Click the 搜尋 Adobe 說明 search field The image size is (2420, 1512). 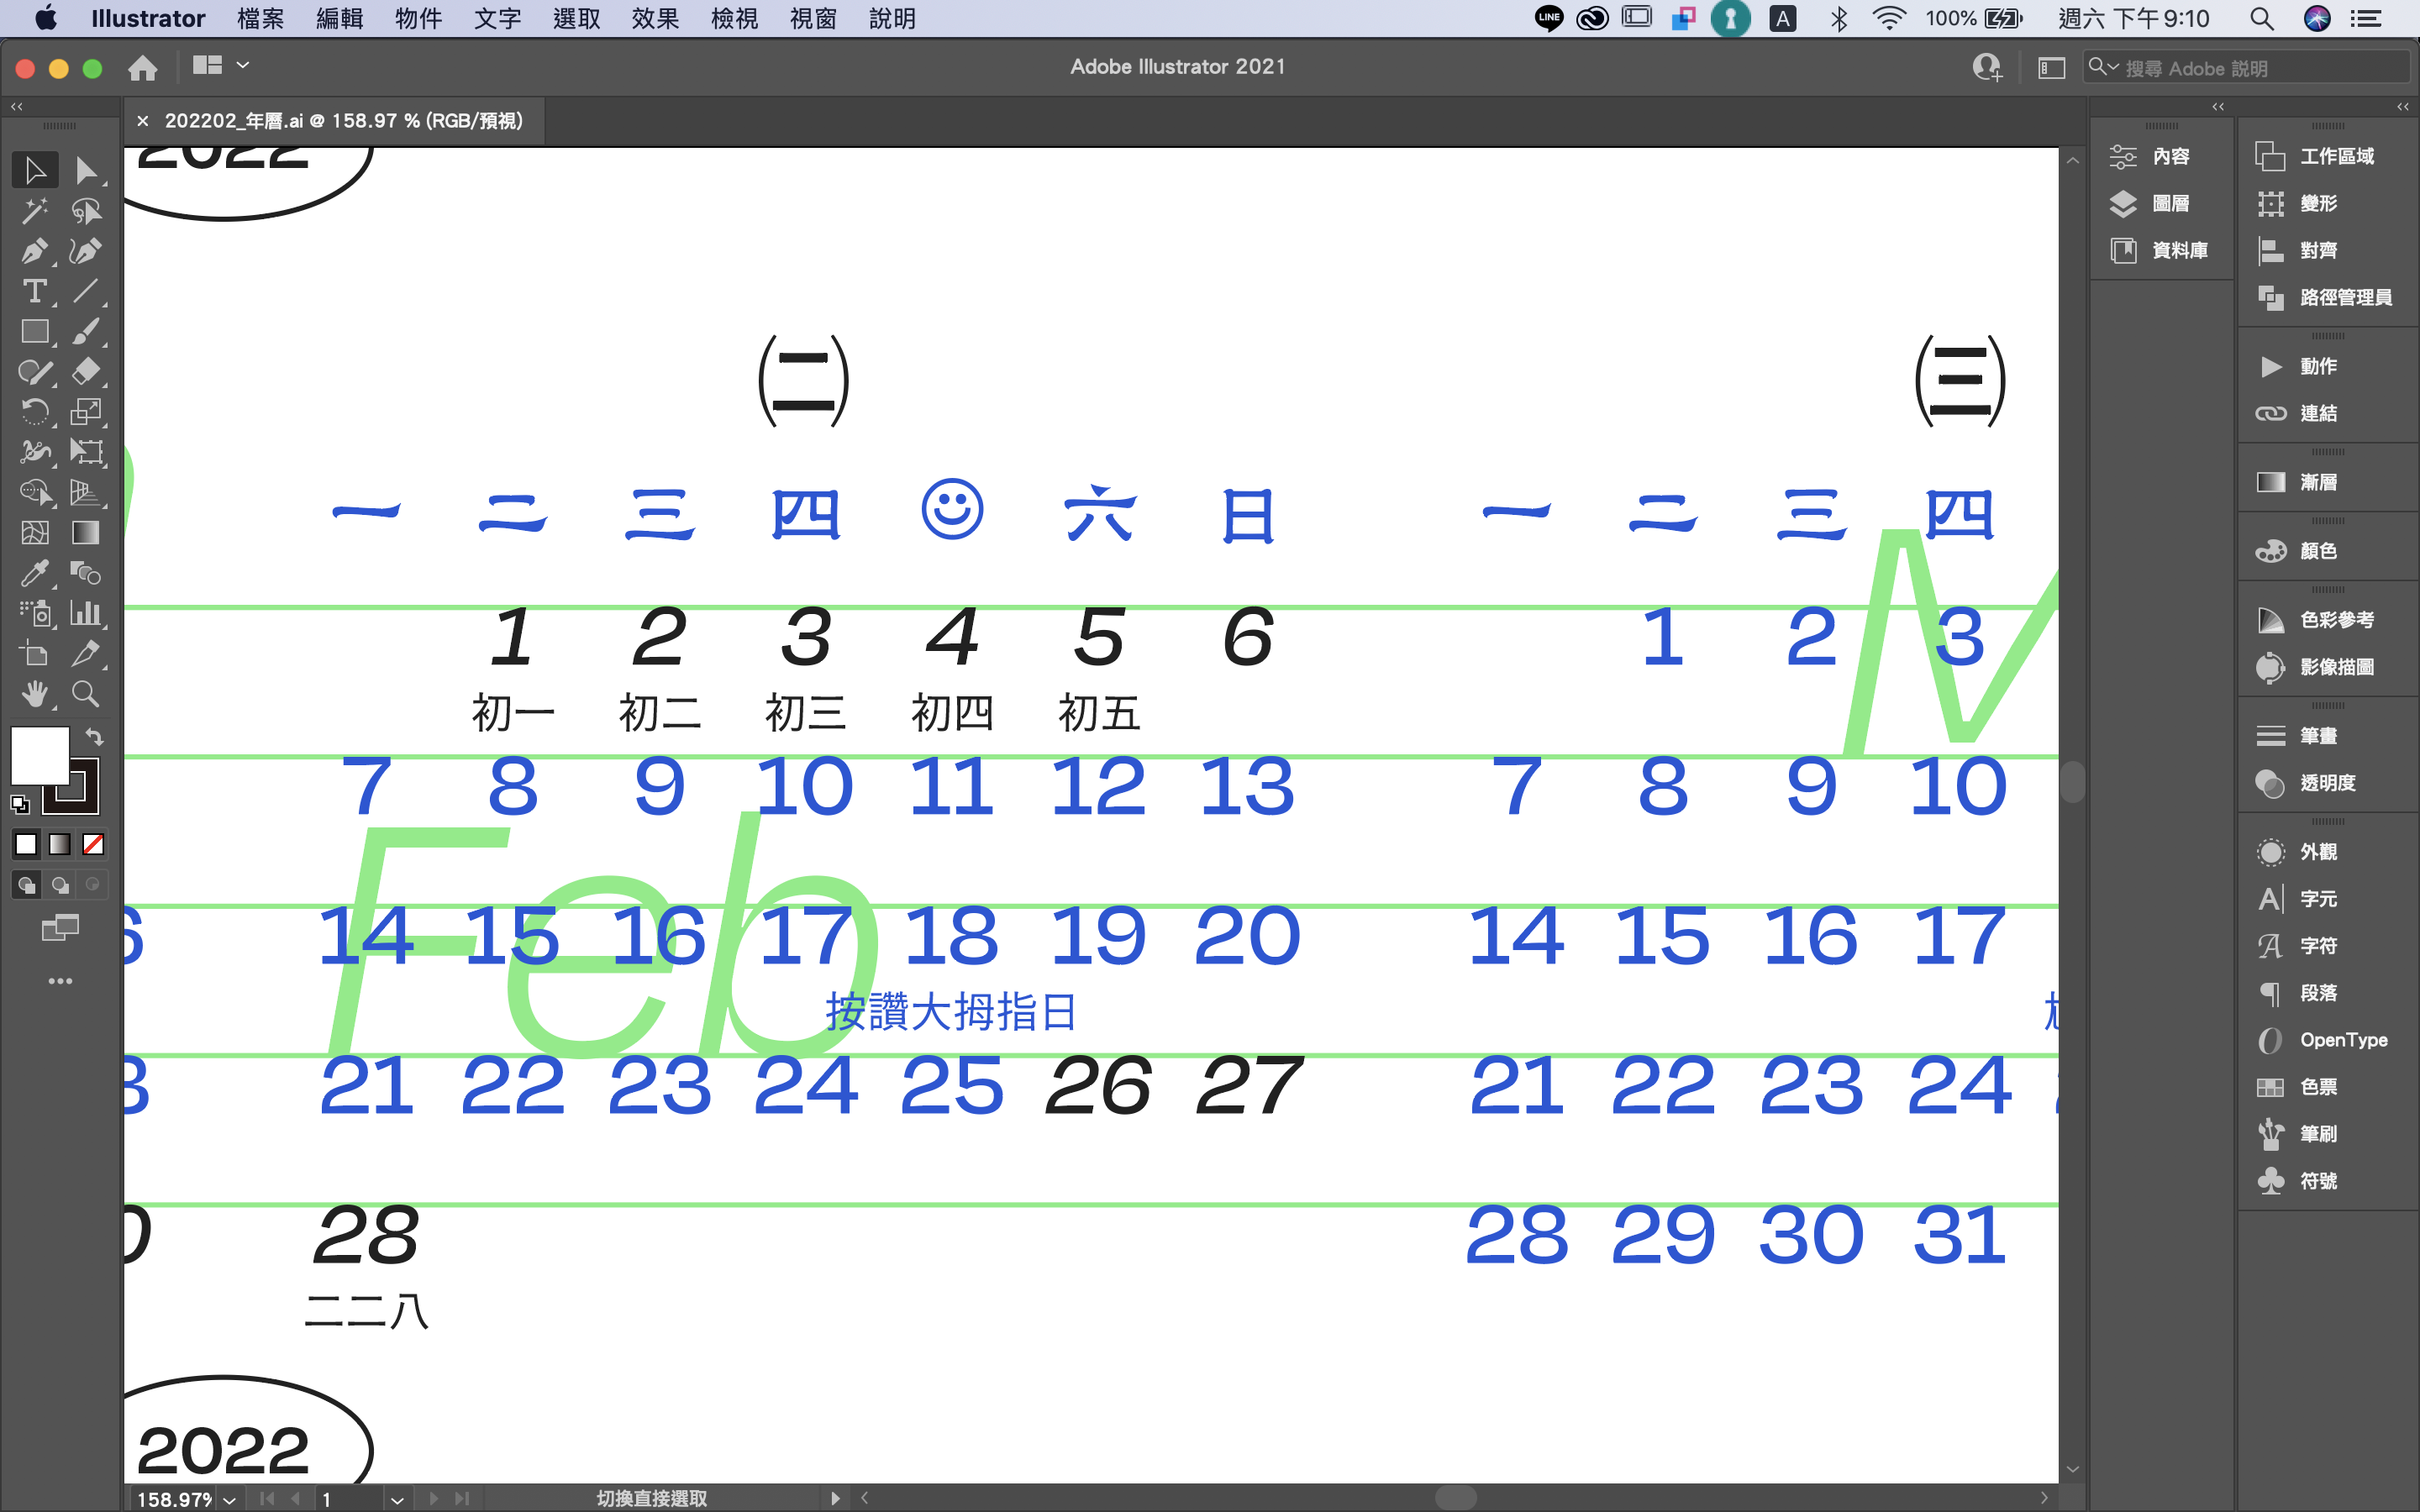tap(2246, 67)
